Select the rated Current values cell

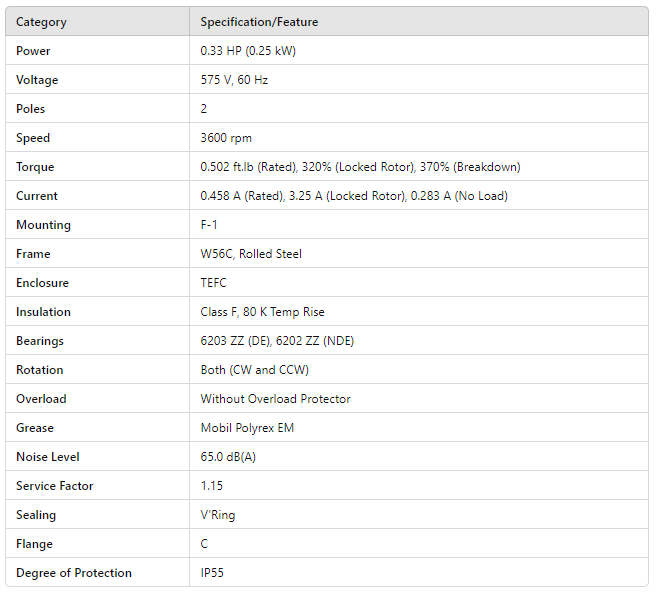(354, 196)
